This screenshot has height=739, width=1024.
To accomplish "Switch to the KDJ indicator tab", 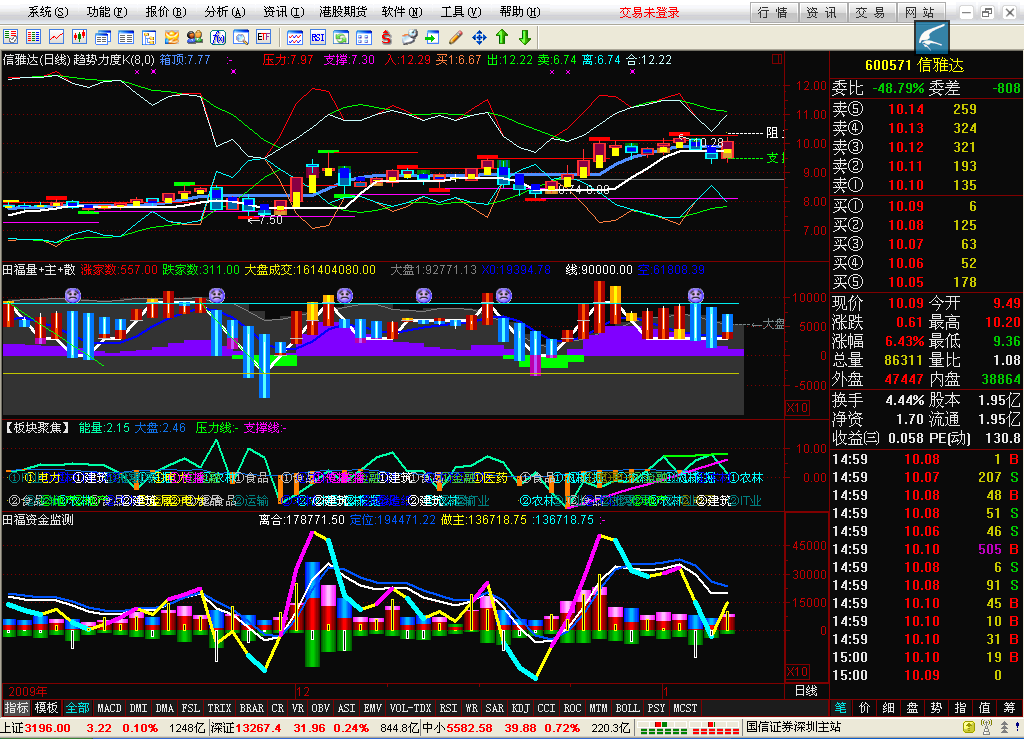I will point(520,708).
